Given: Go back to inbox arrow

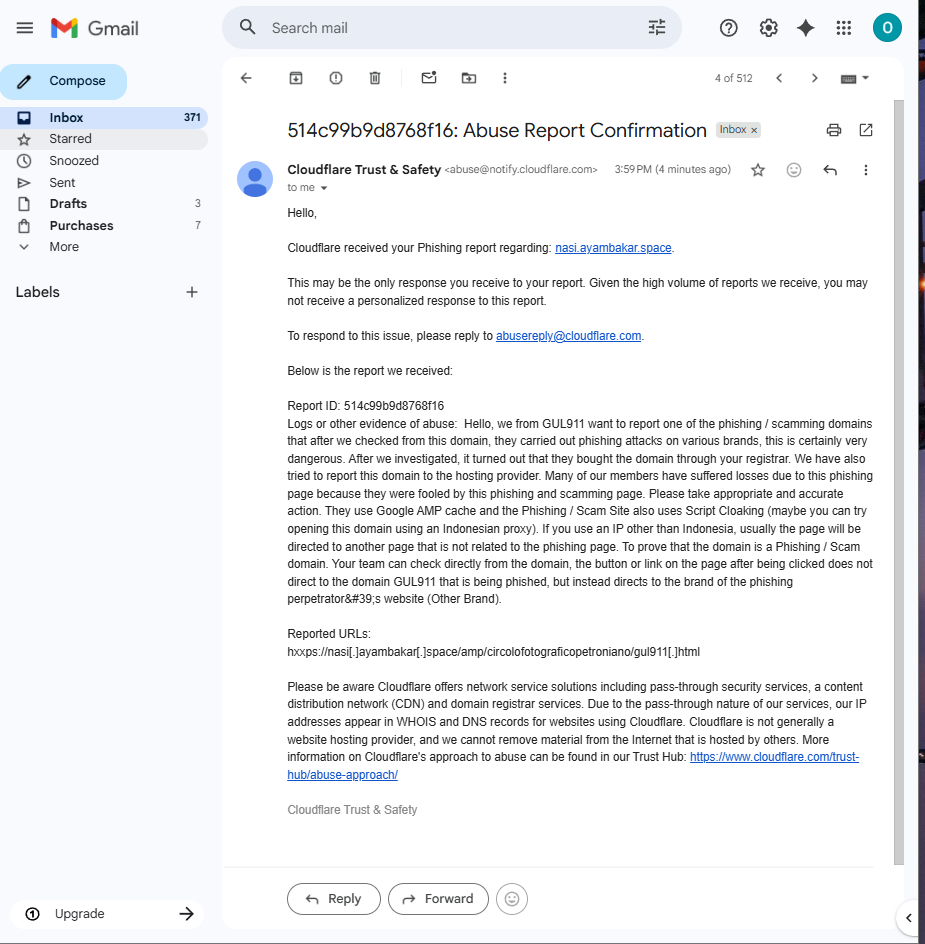Looking at the screenshot, I should 246,78.
